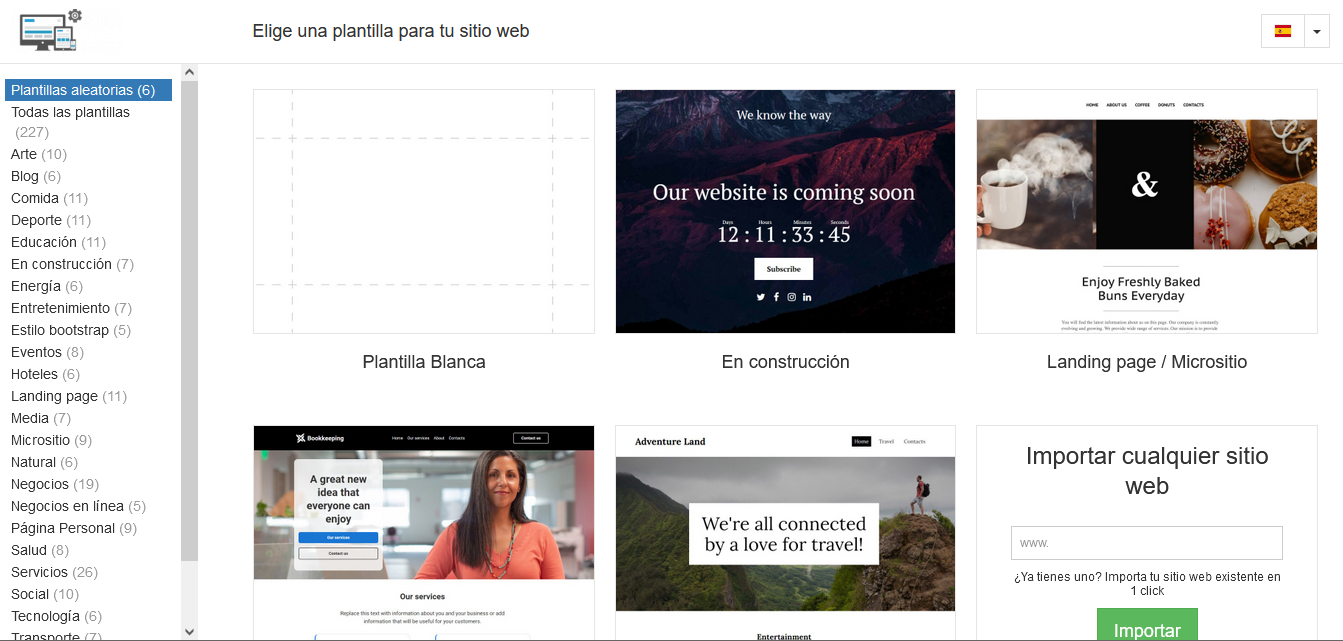
Task: Select Landing page / Micrositio template preview
Action: coord(1146,211)
